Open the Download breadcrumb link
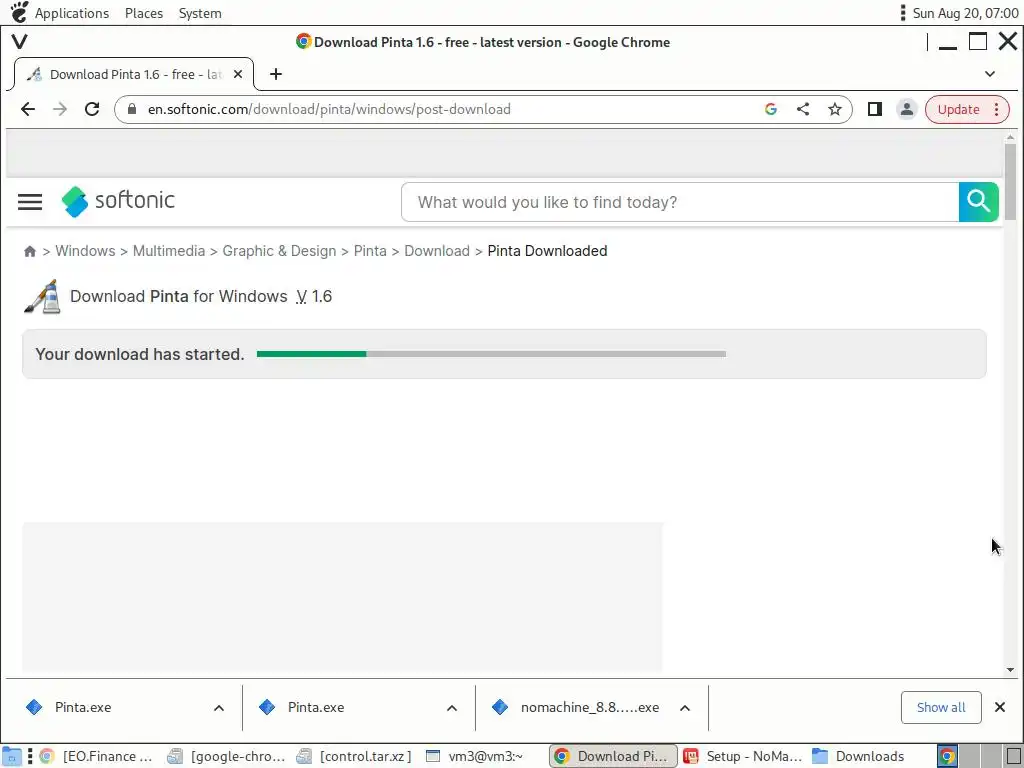This screenshot has width=1024, height=768. pyautogui.click(x=437, y=251)
